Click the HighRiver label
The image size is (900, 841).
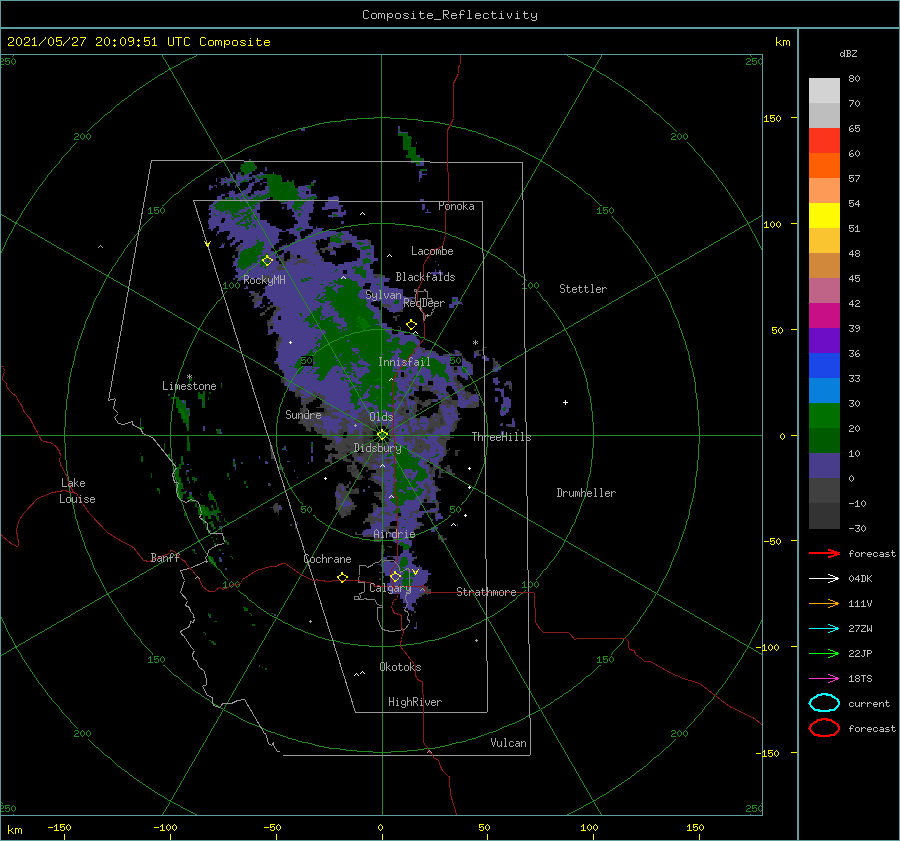[x=415, y=702]
